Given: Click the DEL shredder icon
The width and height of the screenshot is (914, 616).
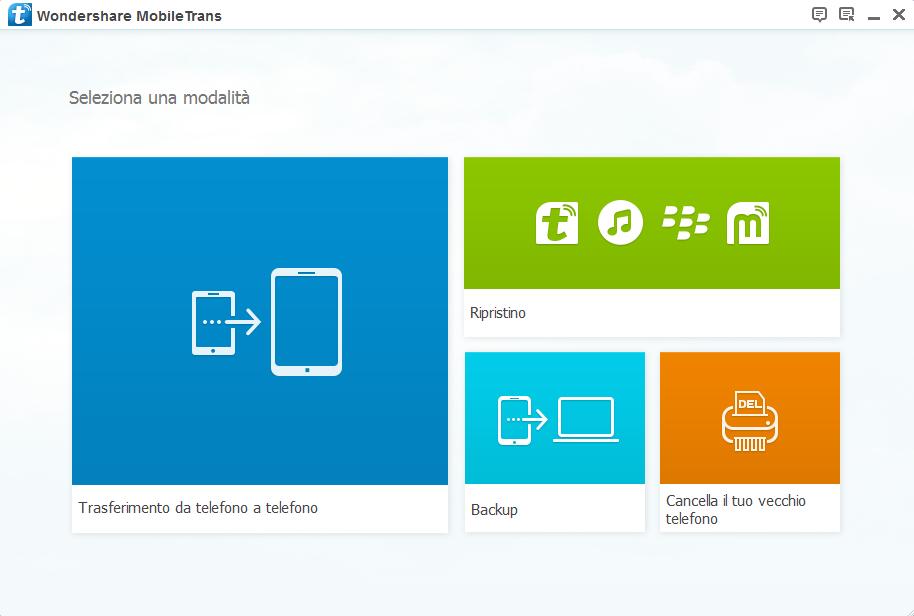Looking at the screenshot, I should (749, 418).
